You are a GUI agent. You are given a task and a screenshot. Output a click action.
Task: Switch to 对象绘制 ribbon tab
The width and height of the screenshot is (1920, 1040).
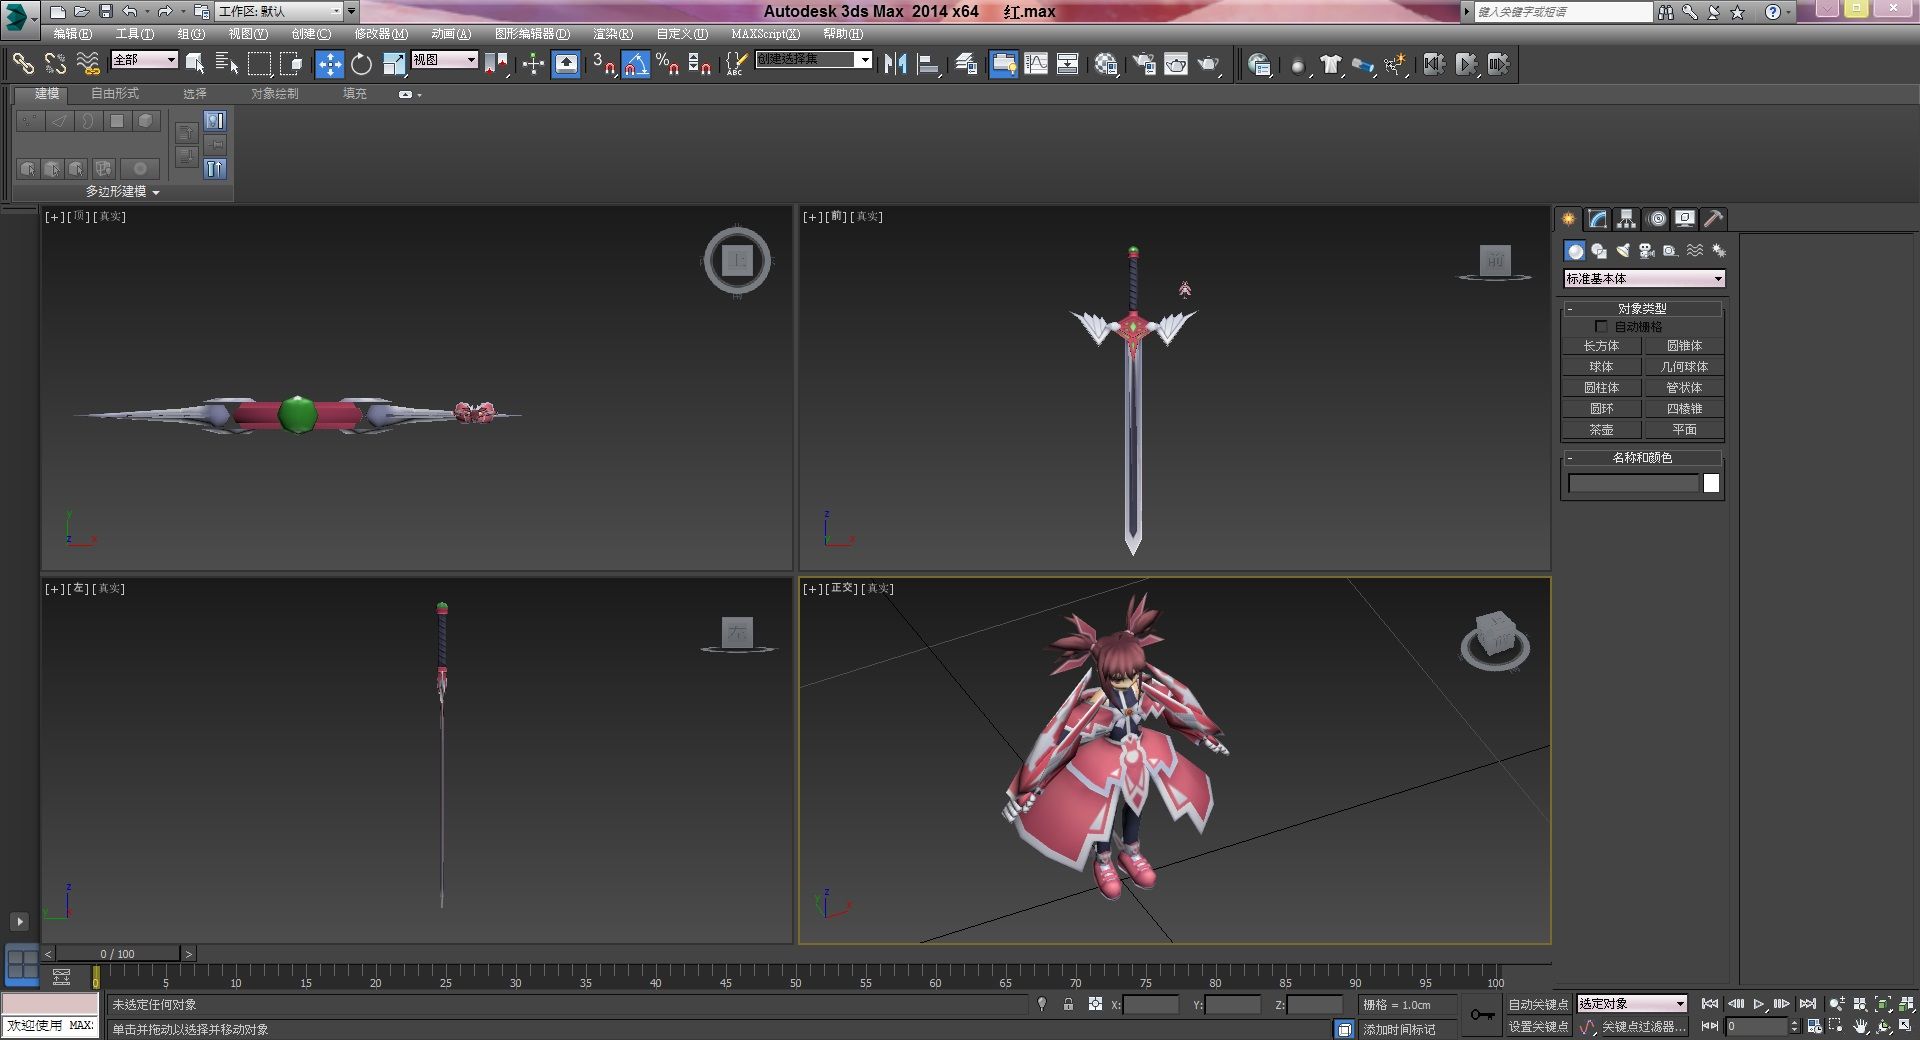(274, 94)
